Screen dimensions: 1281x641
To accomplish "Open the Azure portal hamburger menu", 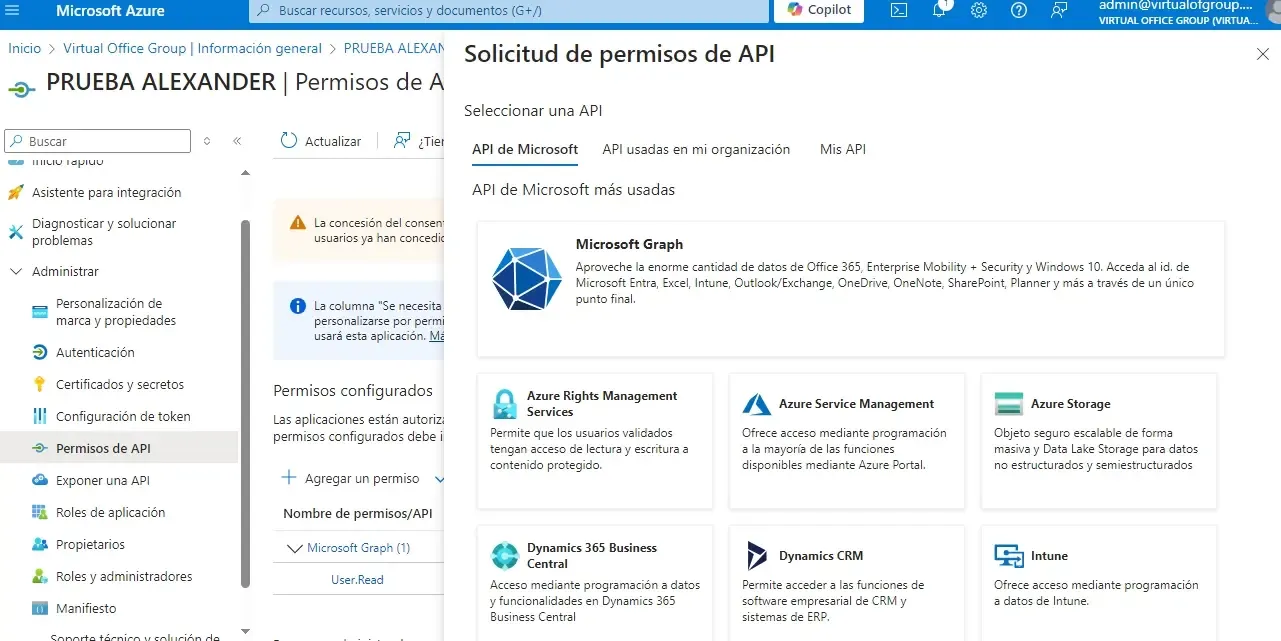I will pyautogui.click(x=13, y=10).
